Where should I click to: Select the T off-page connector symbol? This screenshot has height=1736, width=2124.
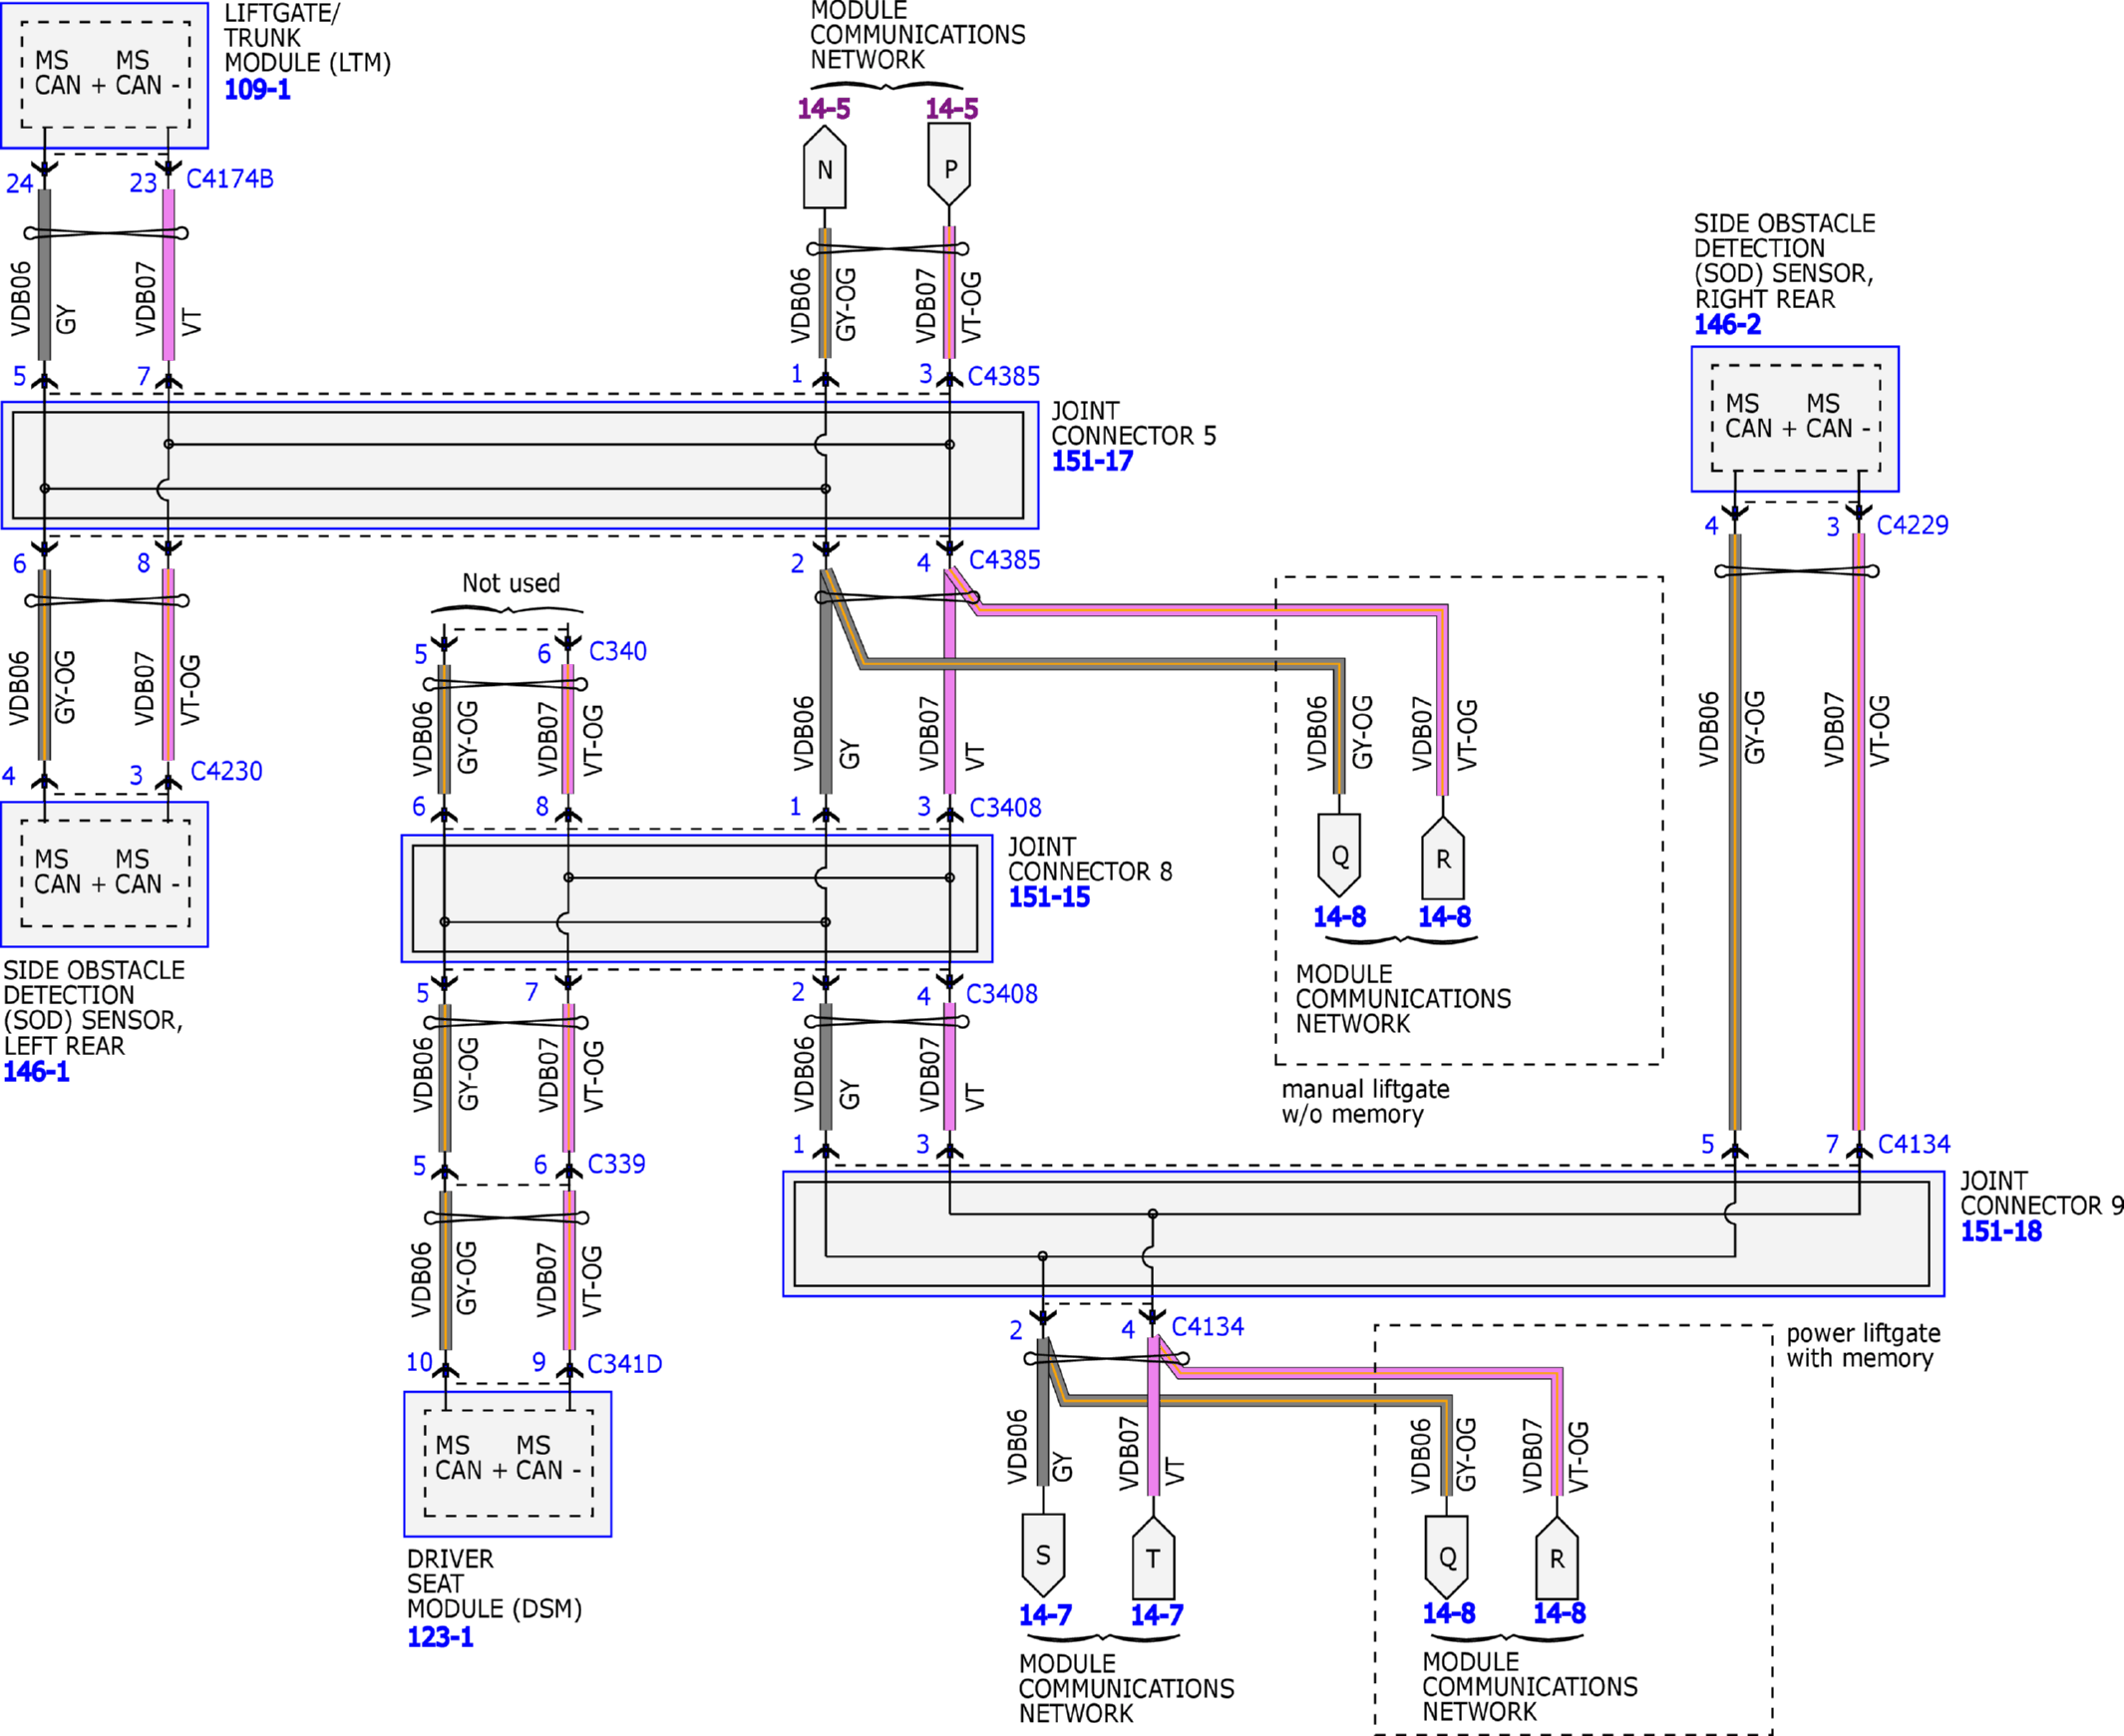tap(1153, 1557)
